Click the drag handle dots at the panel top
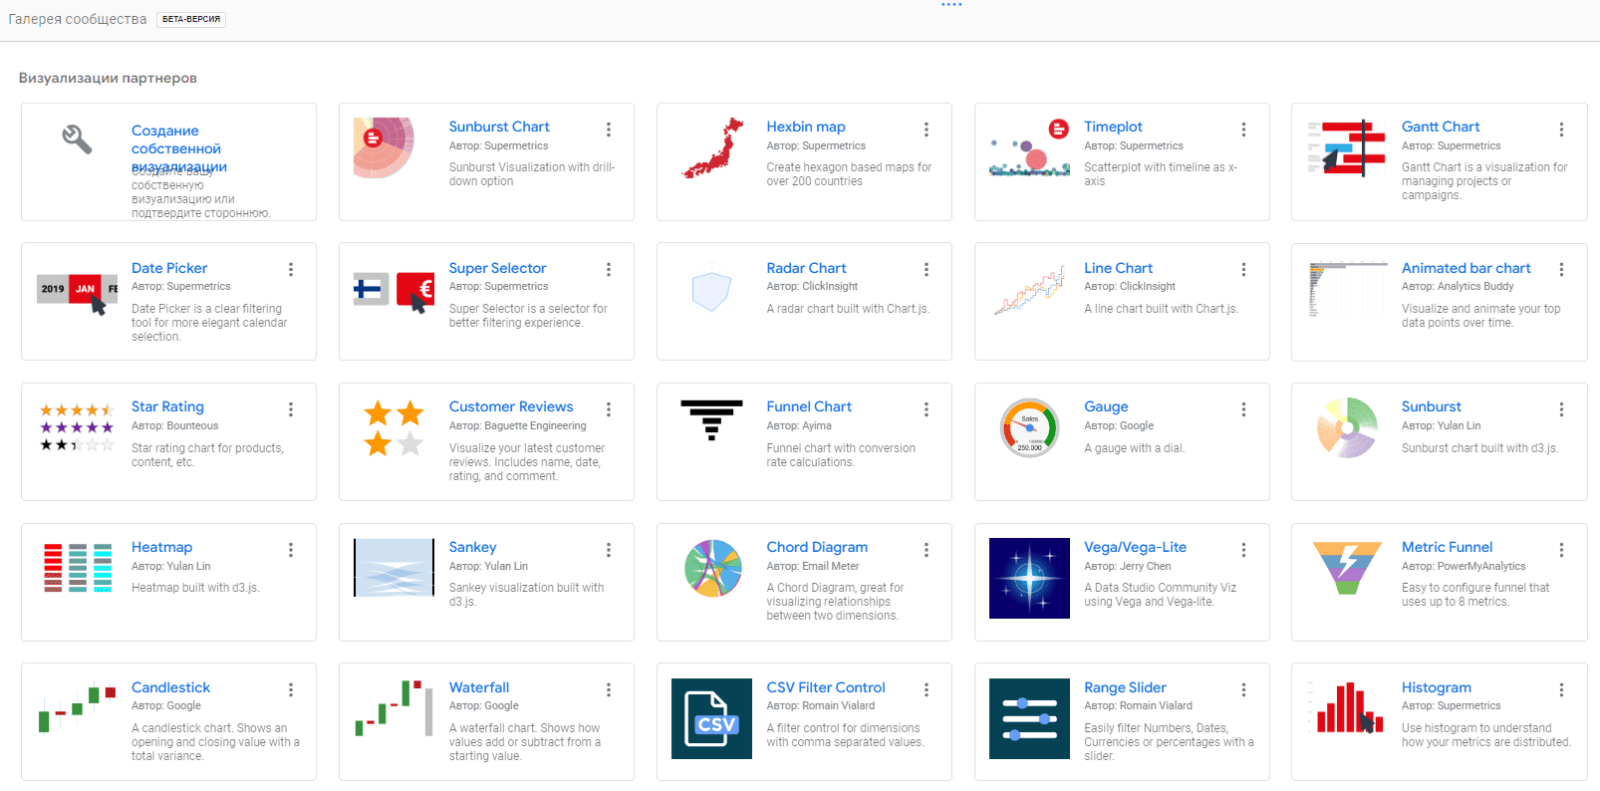The image size is (1600, 791). 952,5
